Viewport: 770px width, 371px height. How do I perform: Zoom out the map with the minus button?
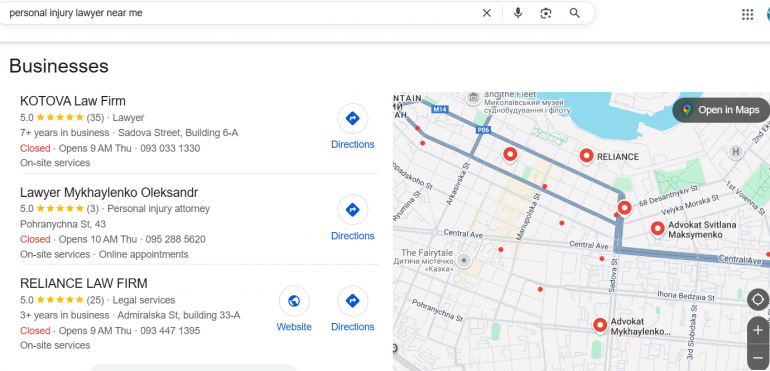(x=758, y=357)
